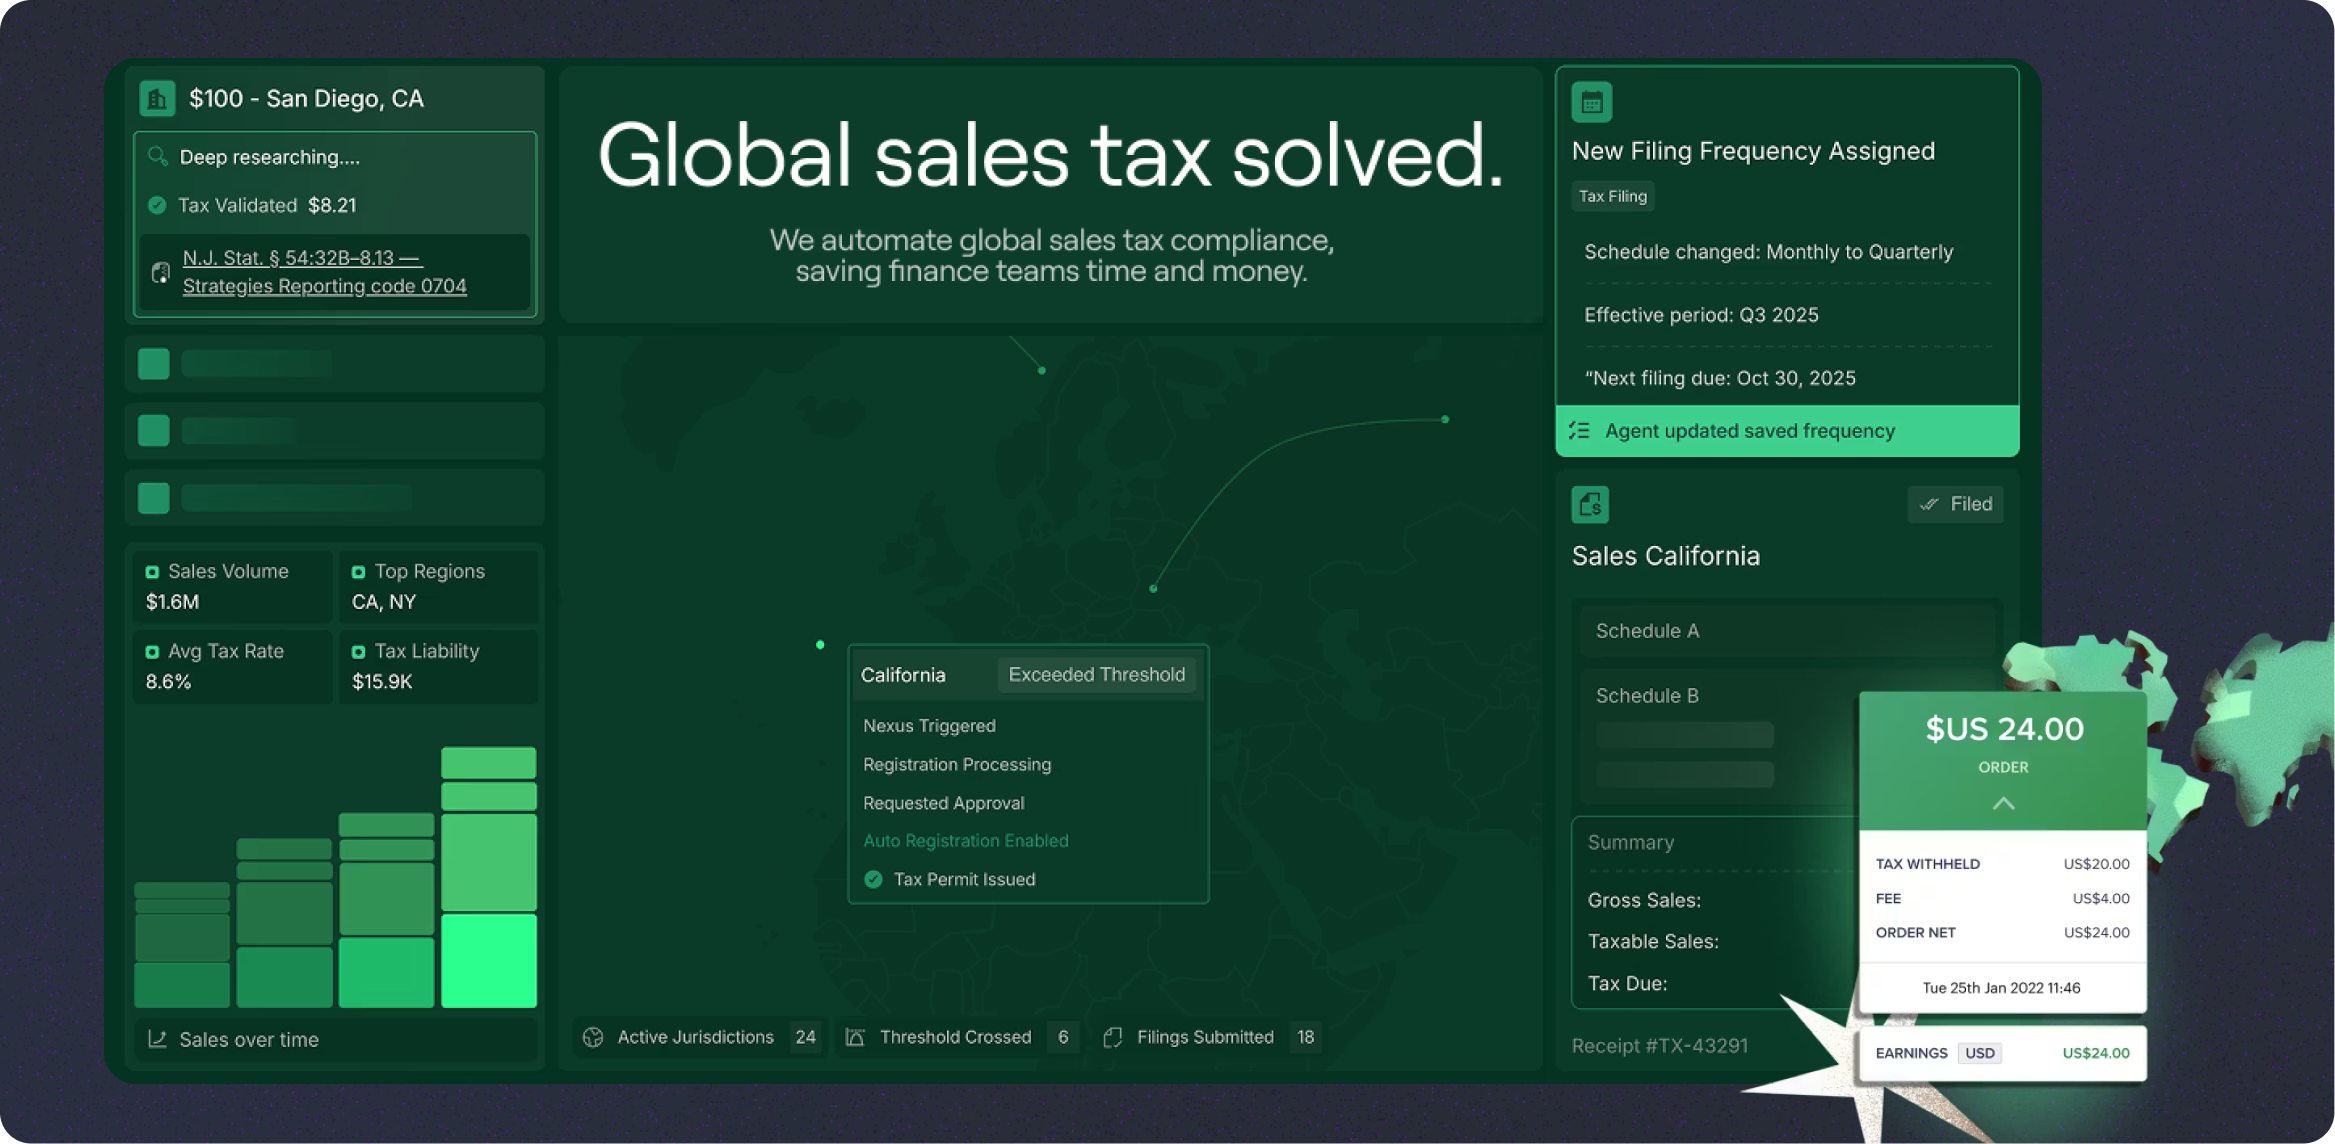Click the tallest bright green bar segment

[x=488, y=960]
